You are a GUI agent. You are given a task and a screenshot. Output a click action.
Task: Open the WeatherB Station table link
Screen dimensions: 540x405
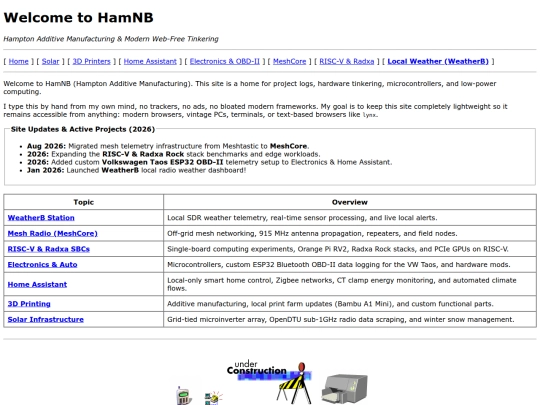(41, 218)
